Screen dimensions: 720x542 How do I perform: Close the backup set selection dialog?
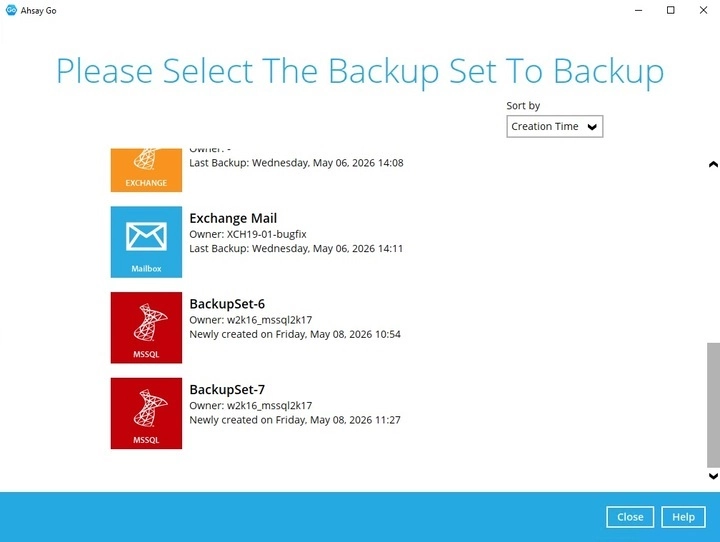click(x=630, y=517)
